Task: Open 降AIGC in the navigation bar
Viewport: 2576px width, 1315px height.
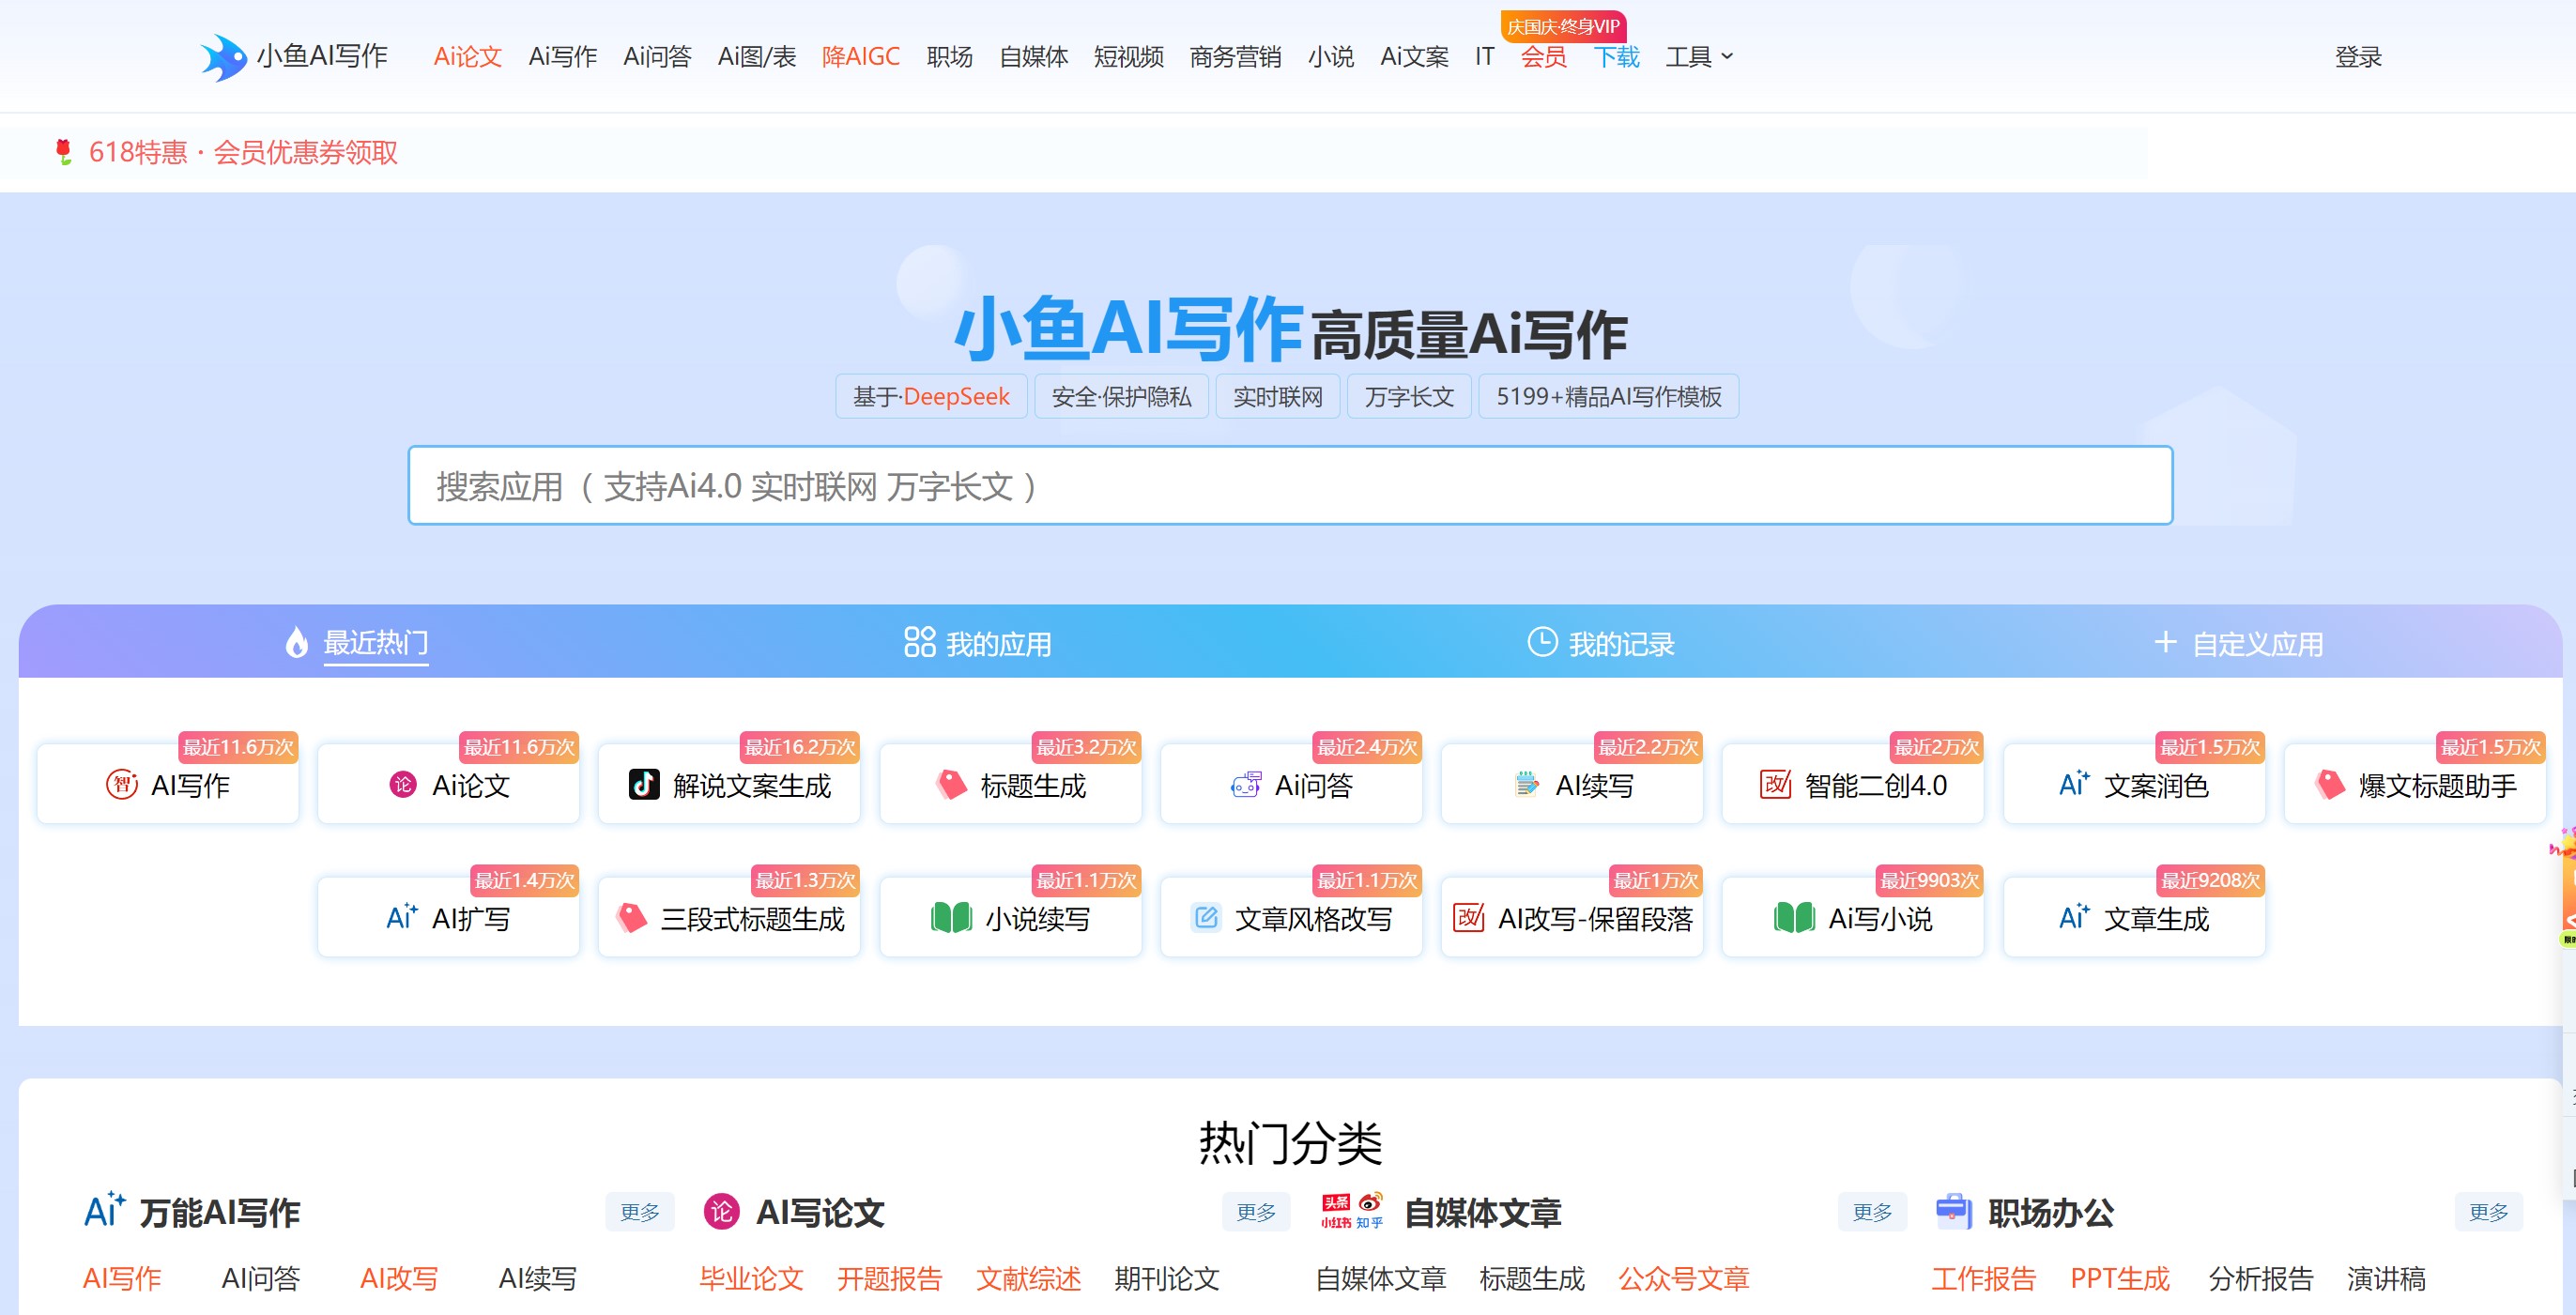Action: 860,57
